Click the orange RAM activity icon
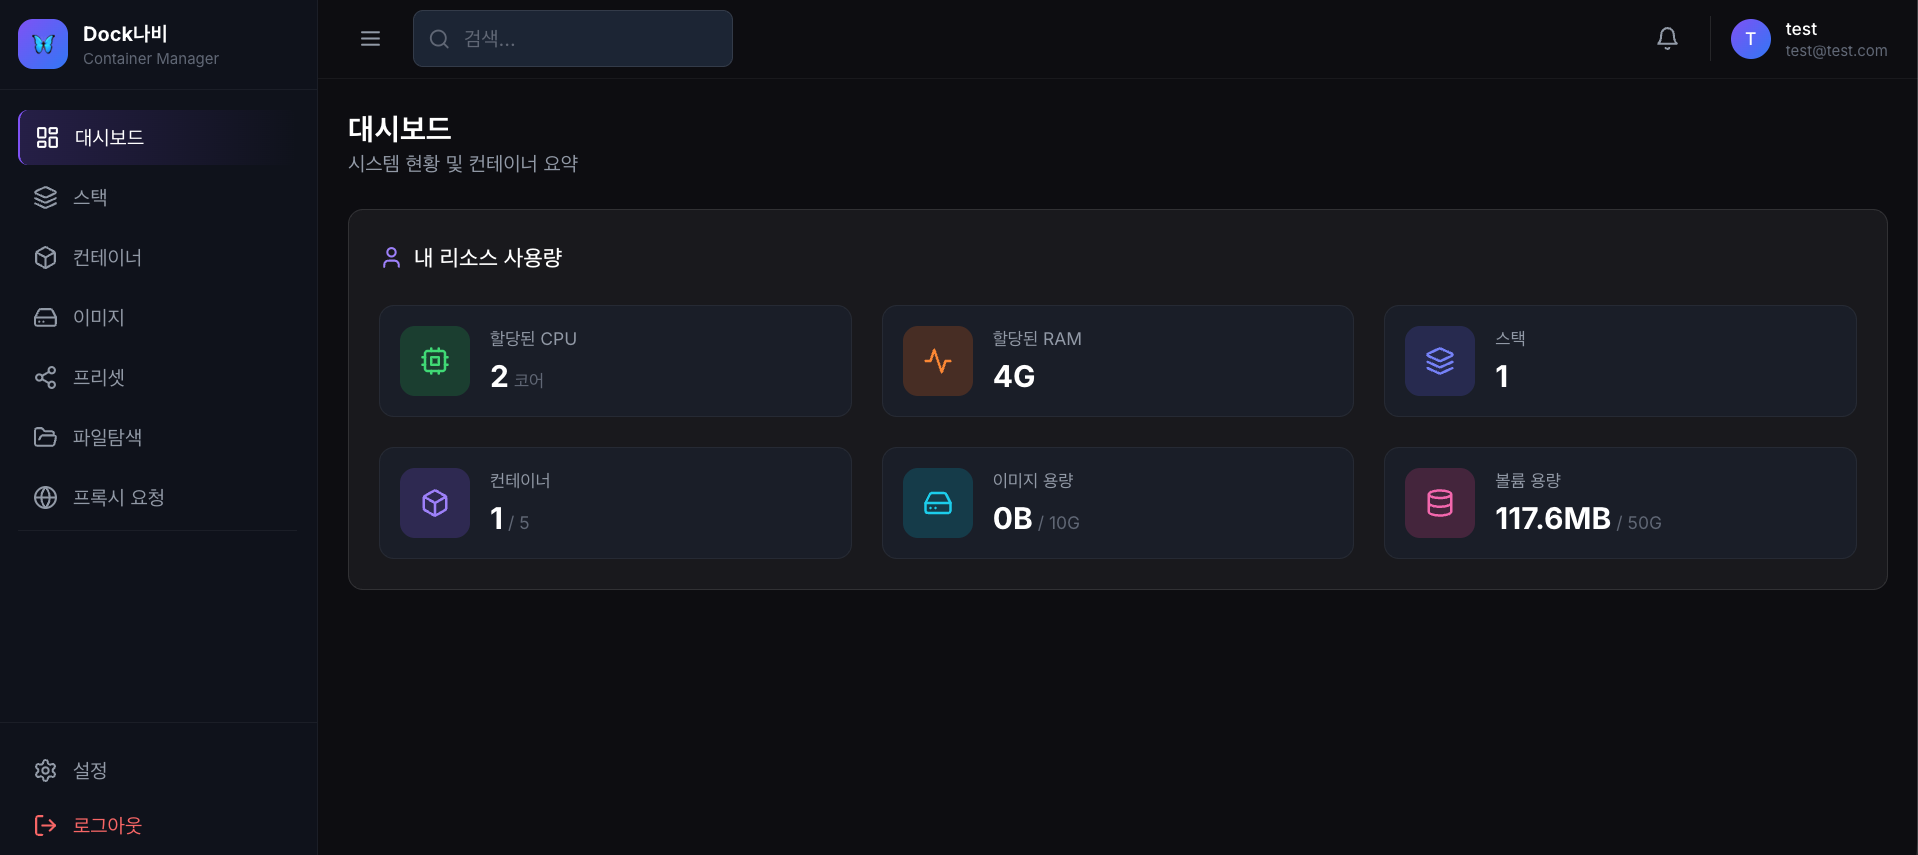 (x=938, y=361)
